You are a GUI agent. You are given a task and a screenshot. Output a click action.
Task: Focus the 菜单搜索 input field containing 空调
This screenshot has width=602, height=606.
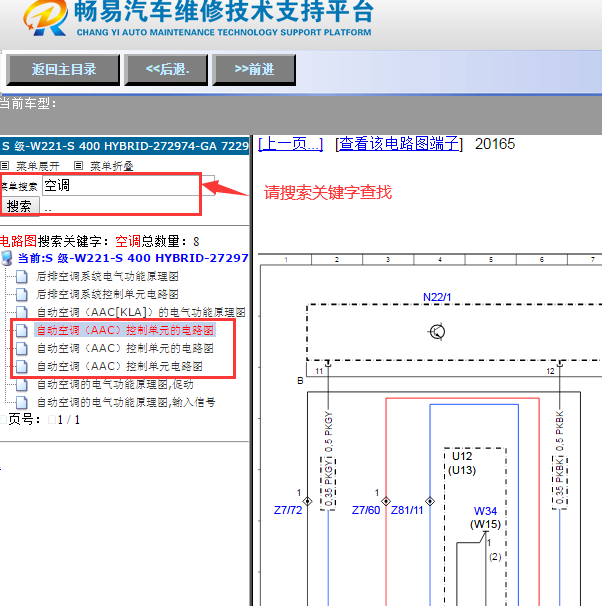[x=128, y=186]
